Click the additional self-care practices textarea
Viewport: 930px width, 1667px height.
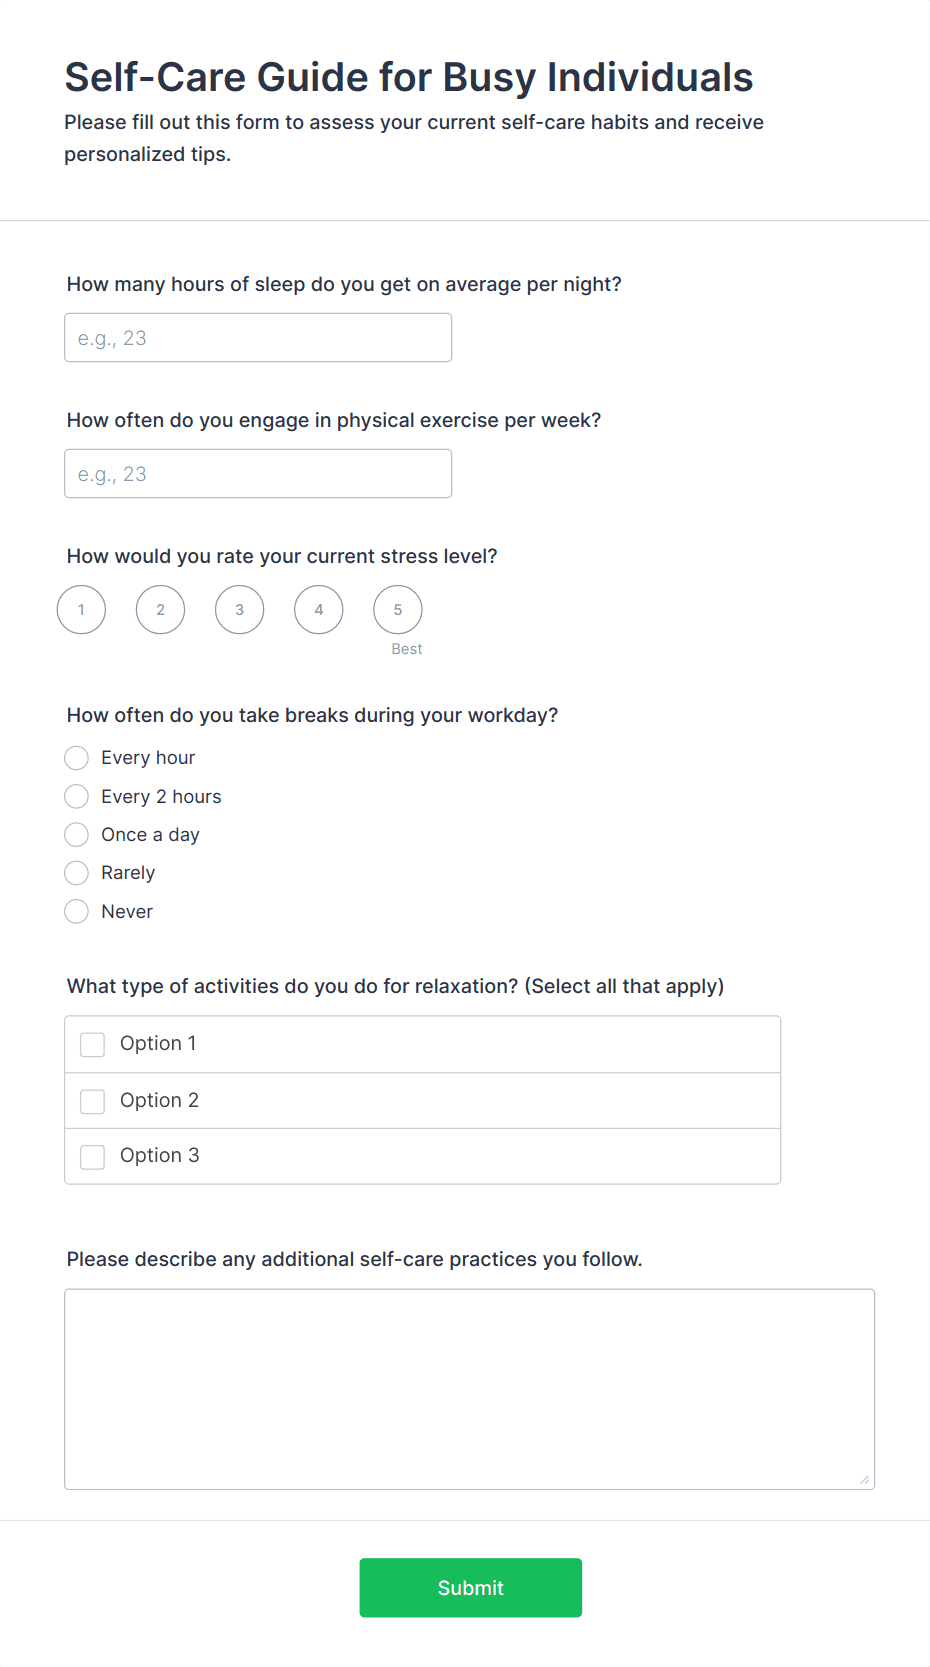pyautogui.click(x=469, y=1389)
